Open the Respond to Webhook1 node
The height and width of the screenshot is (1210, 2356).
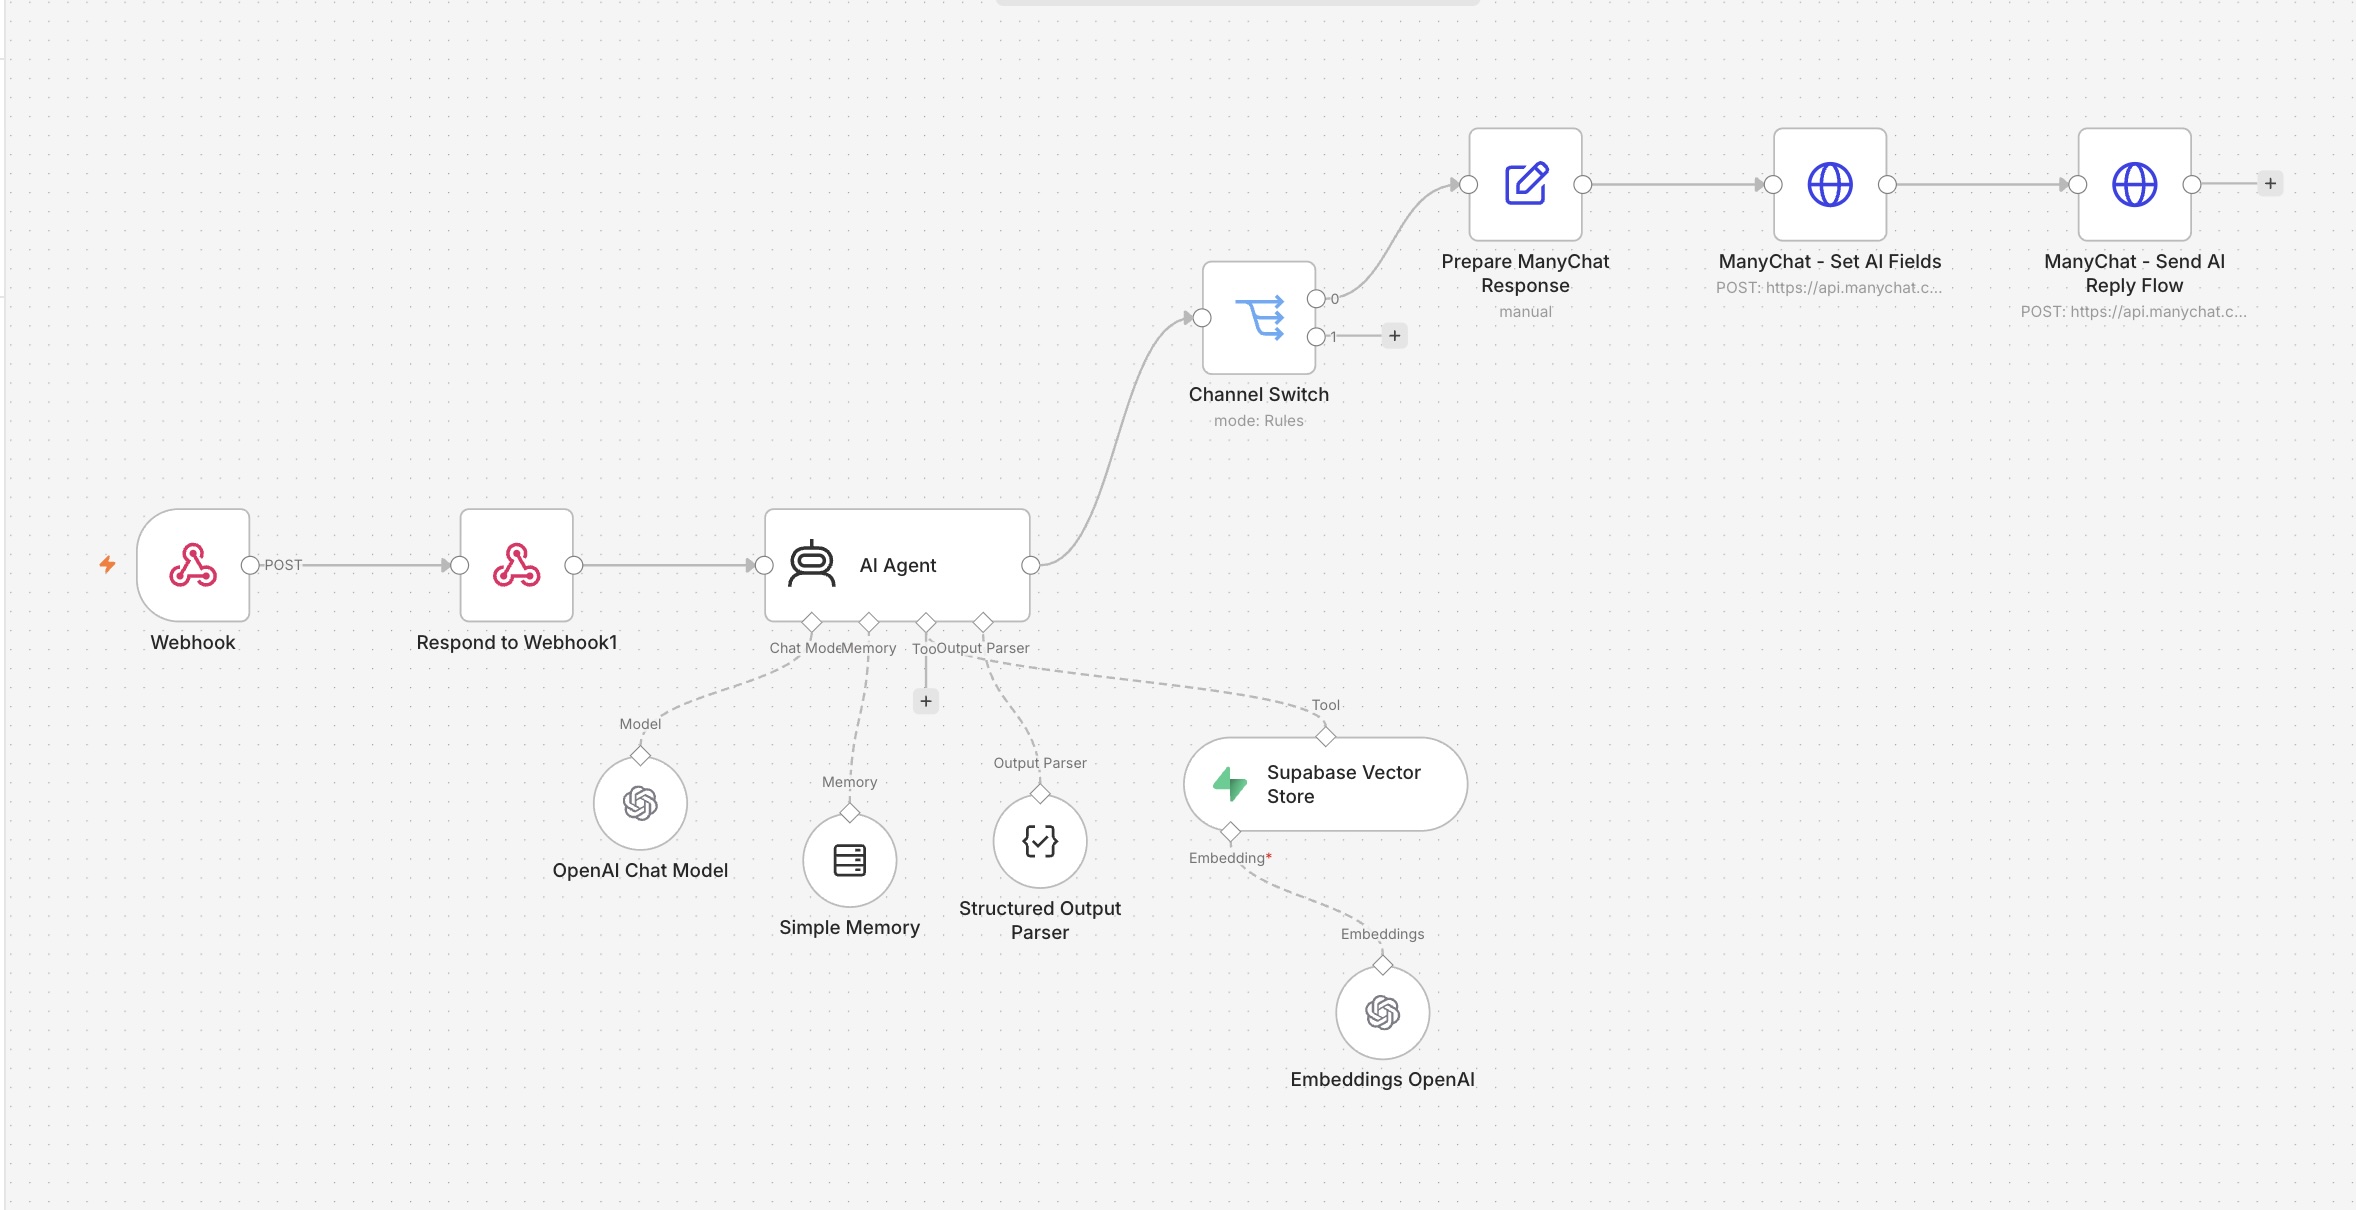(x=517, y=565)
